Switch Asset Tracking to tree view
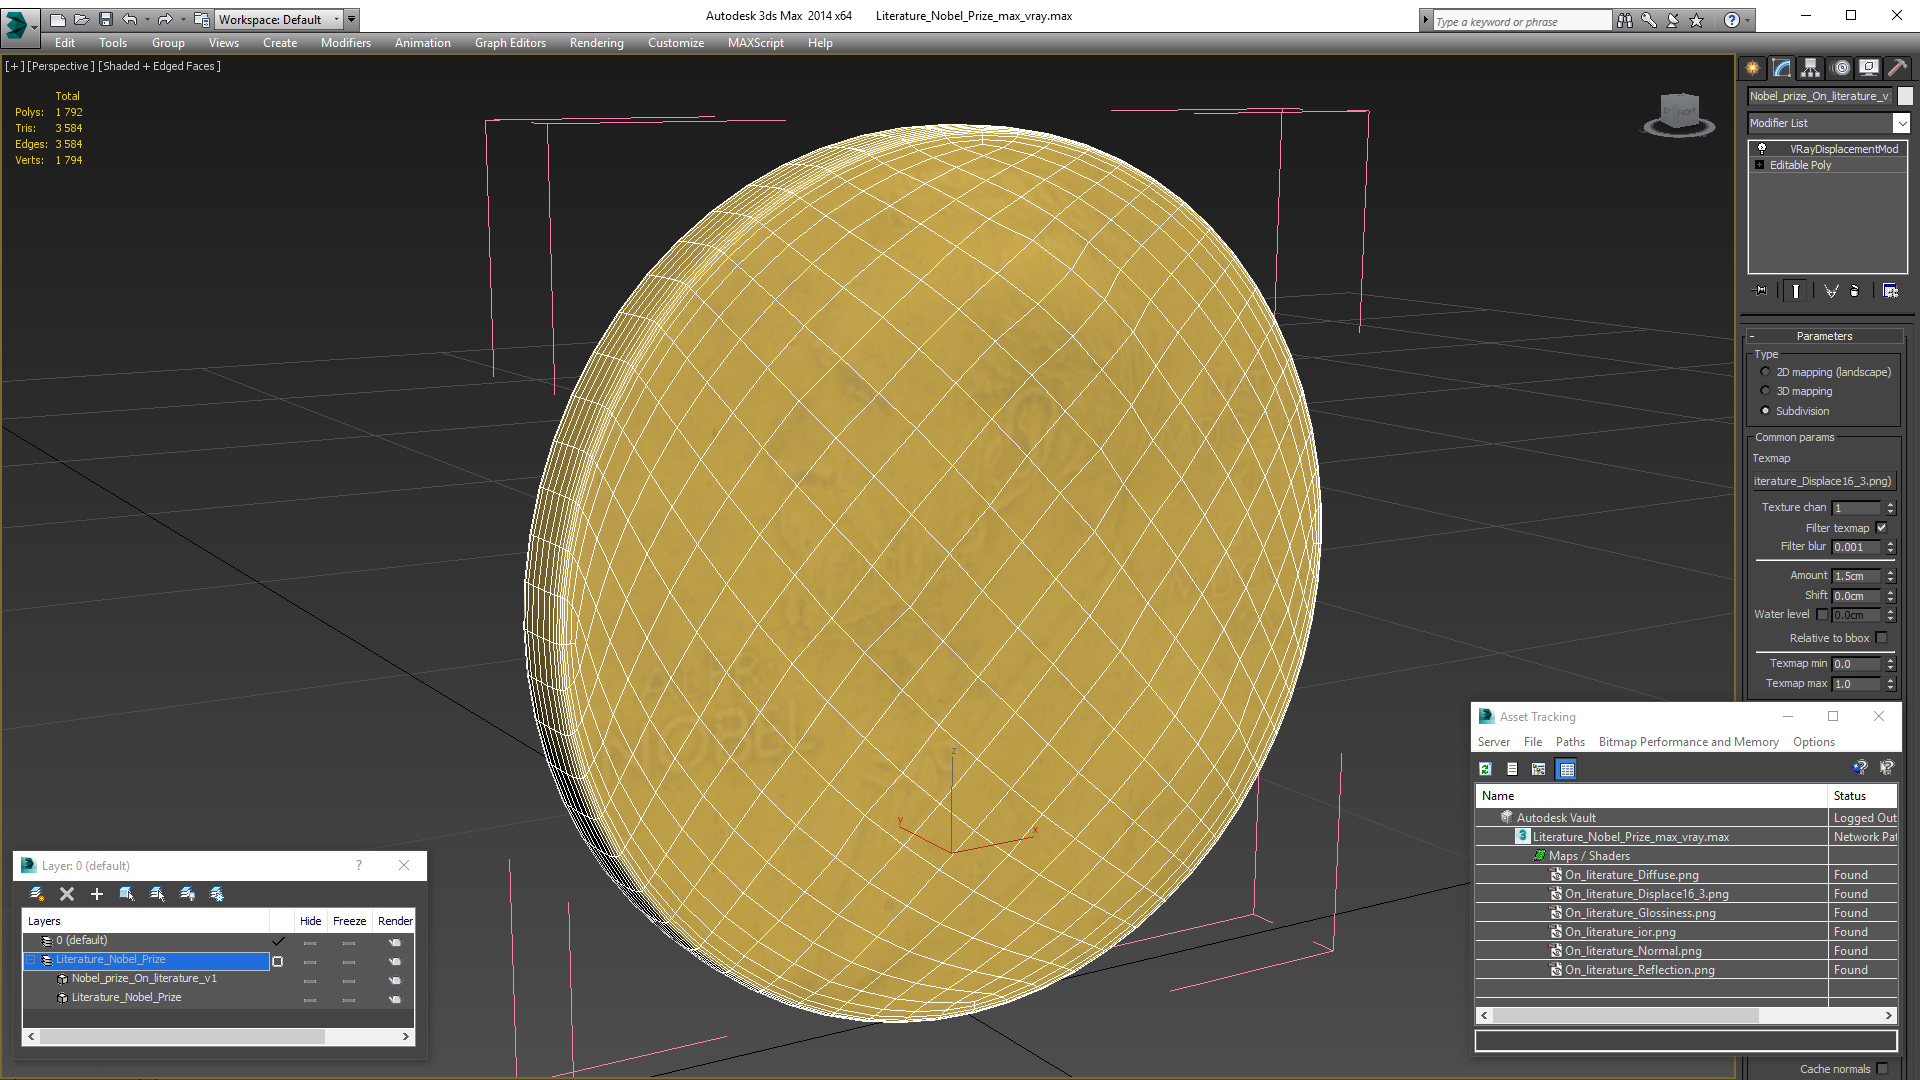This screenshot has height=1080, width=1920. pos(1539,769)
